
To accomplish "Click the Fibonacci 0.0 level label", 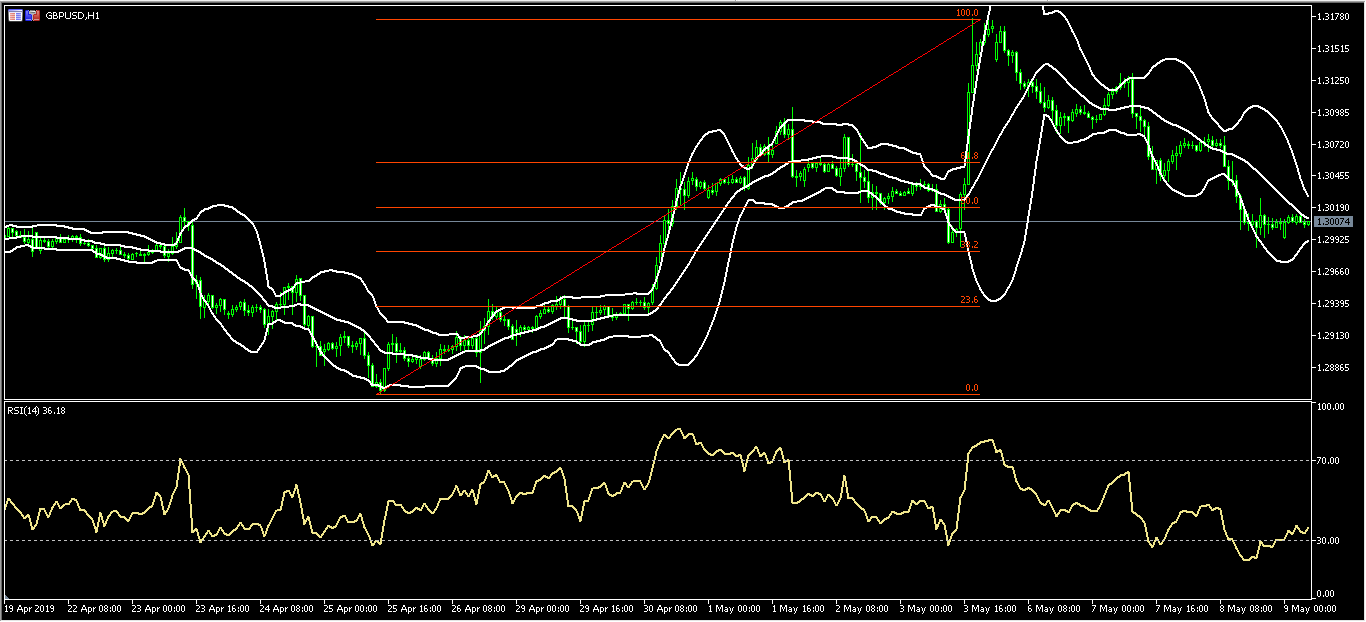I will [971, 388].
